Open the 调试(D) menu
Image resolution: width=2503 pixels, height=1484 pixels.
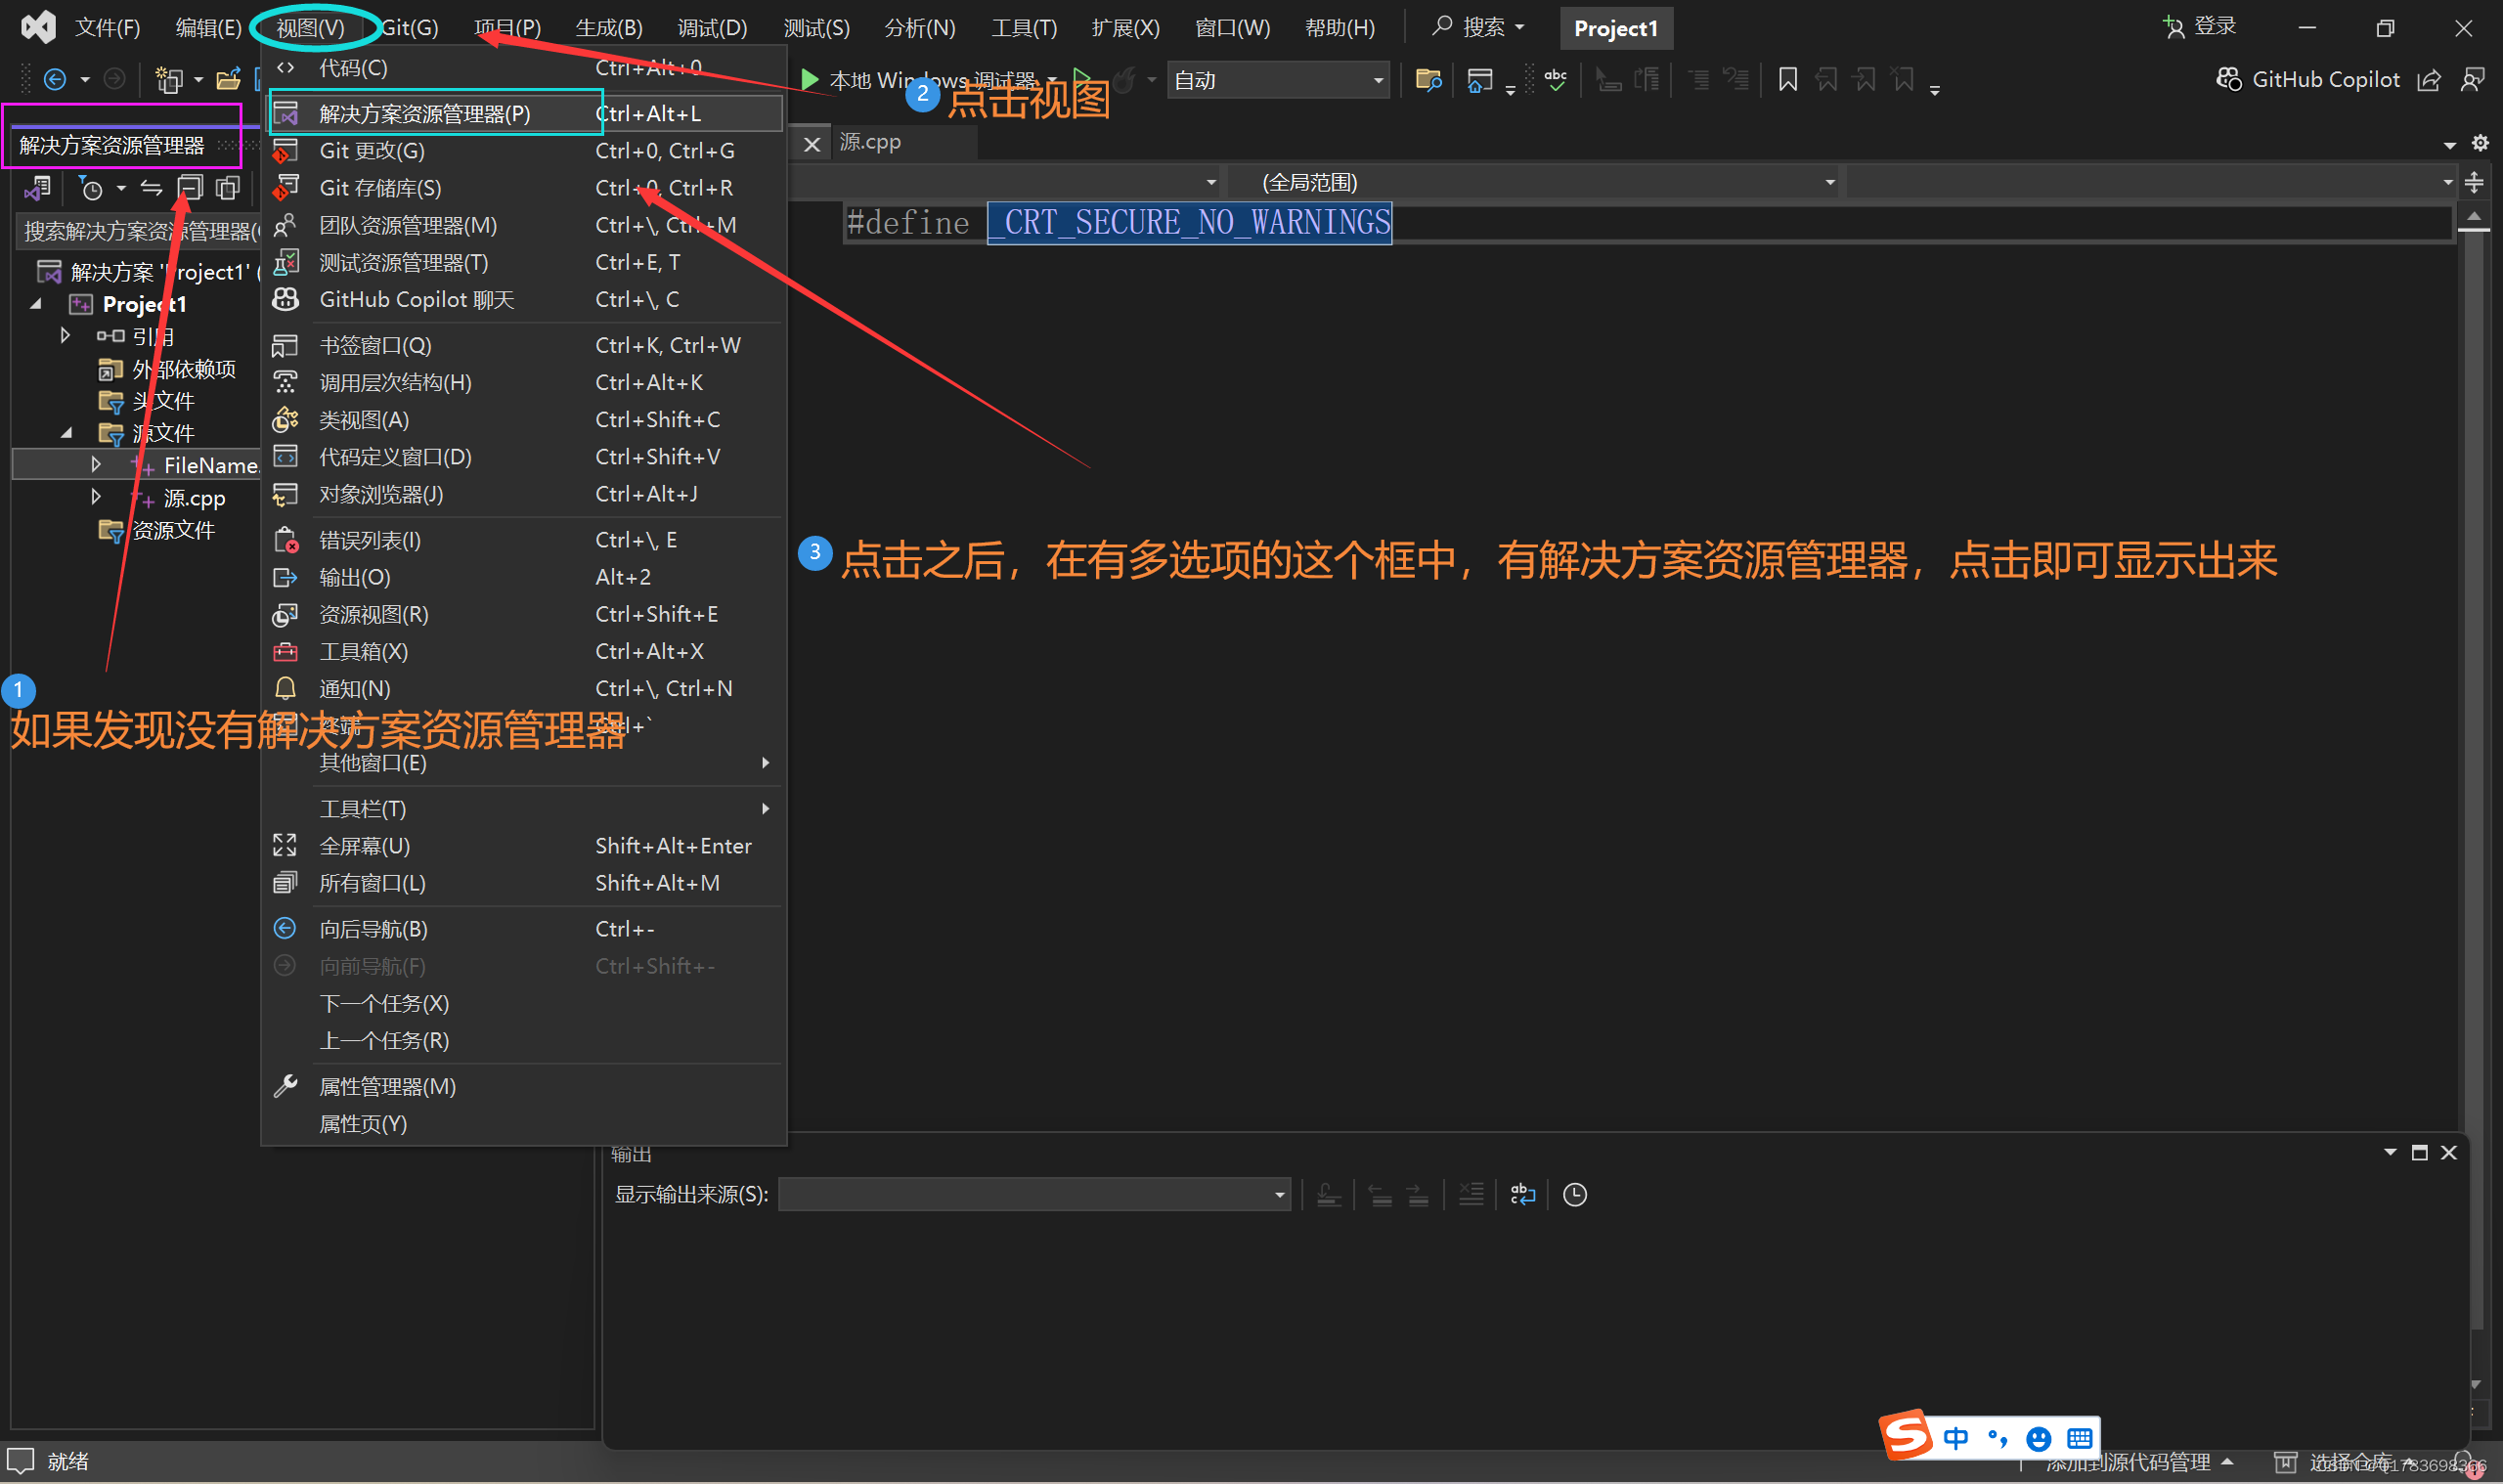pos(712,27)
